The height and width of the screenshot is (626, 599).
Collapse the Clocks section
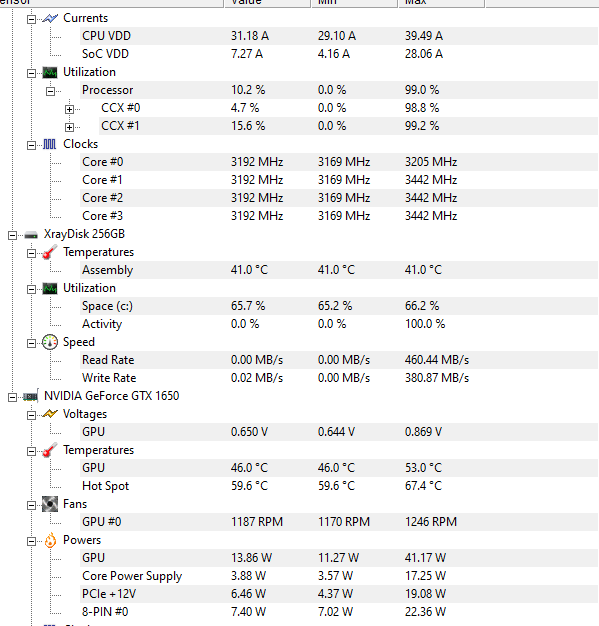coord(31,145)
